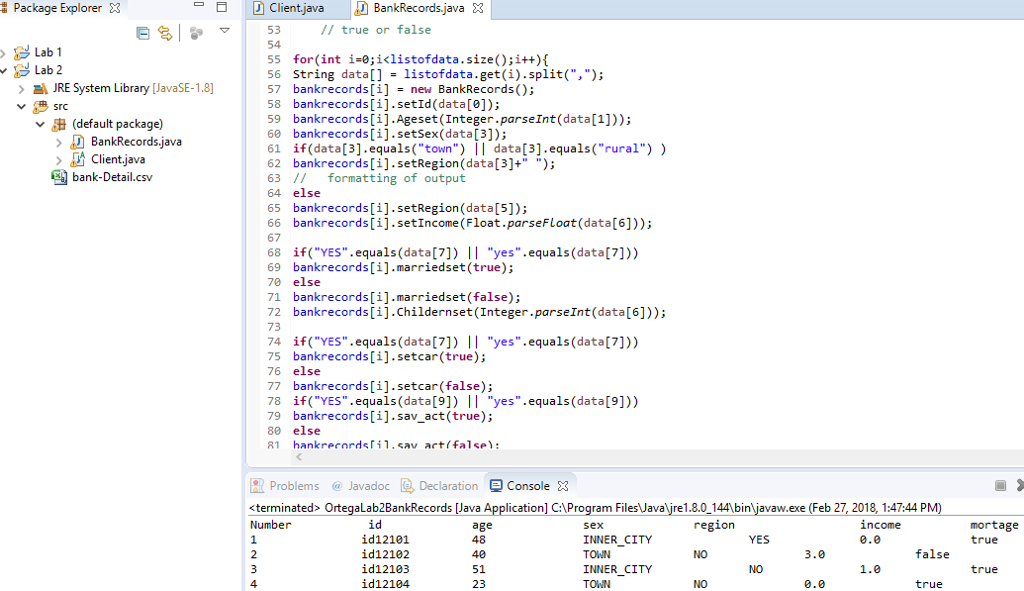Click the Terminate icon in Console toolbar
Image resolution: width=1024 pixels, height=591 pixels.
[x=1000, y=485]
